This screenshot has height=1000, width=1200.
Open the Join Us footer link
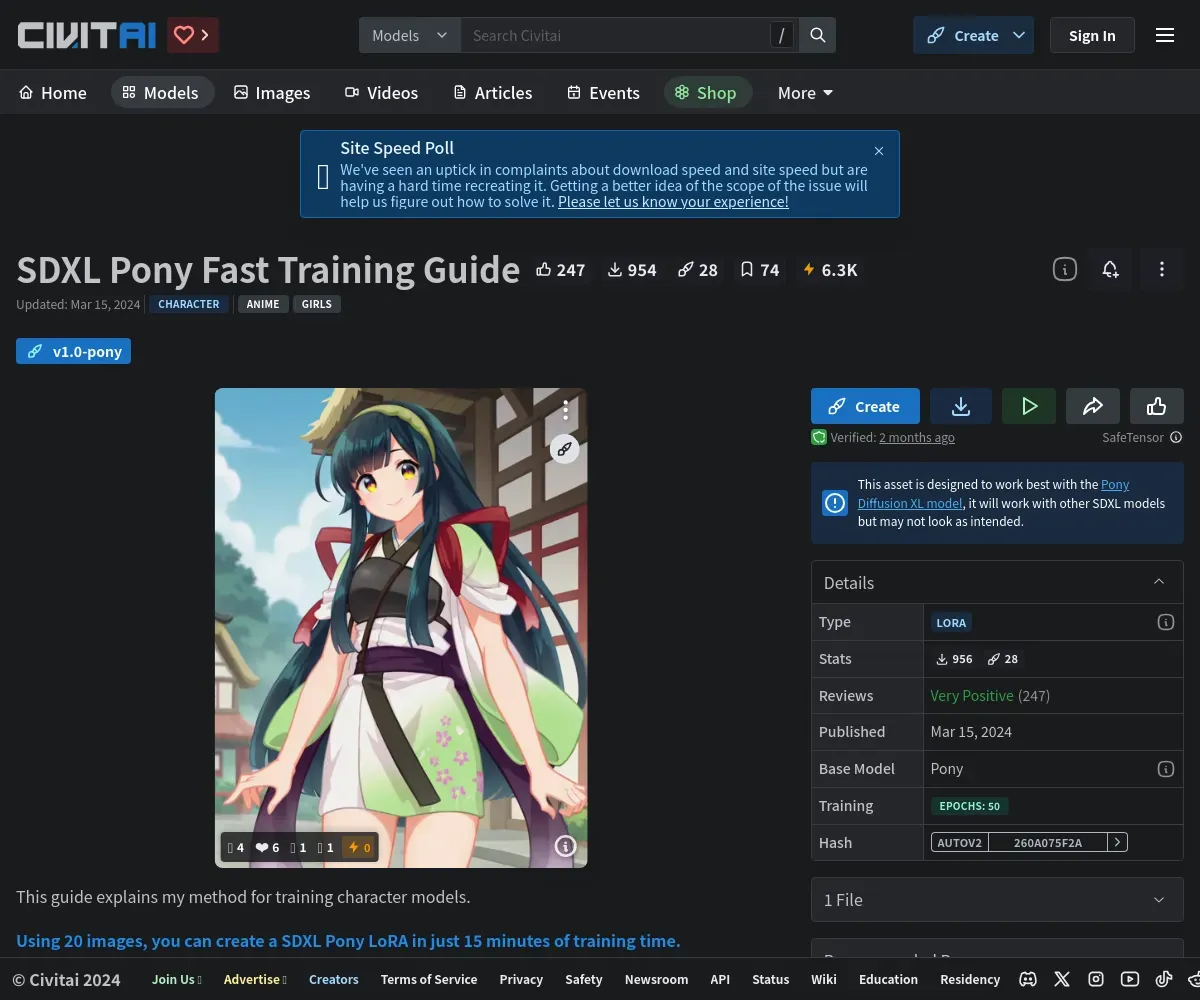(x=177, y=979)
